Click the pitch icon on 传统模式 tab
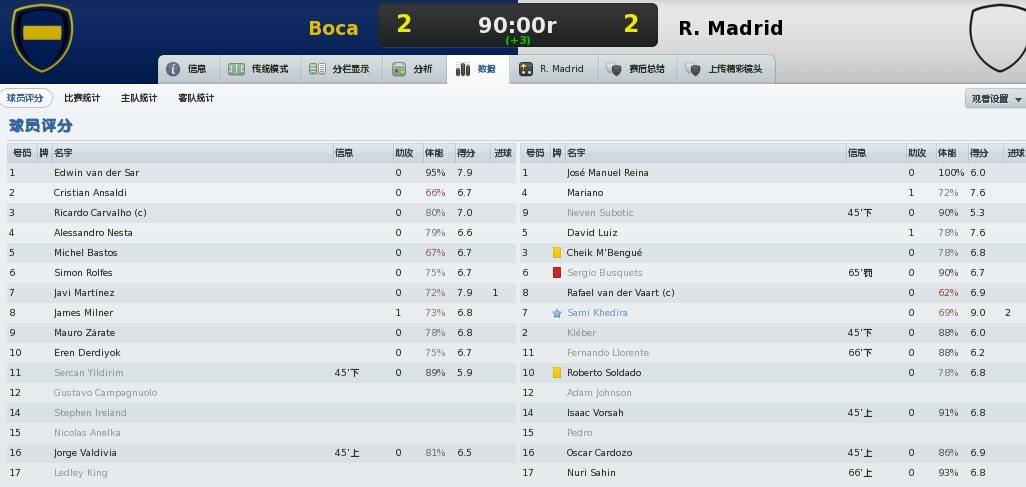 point(236,69)
